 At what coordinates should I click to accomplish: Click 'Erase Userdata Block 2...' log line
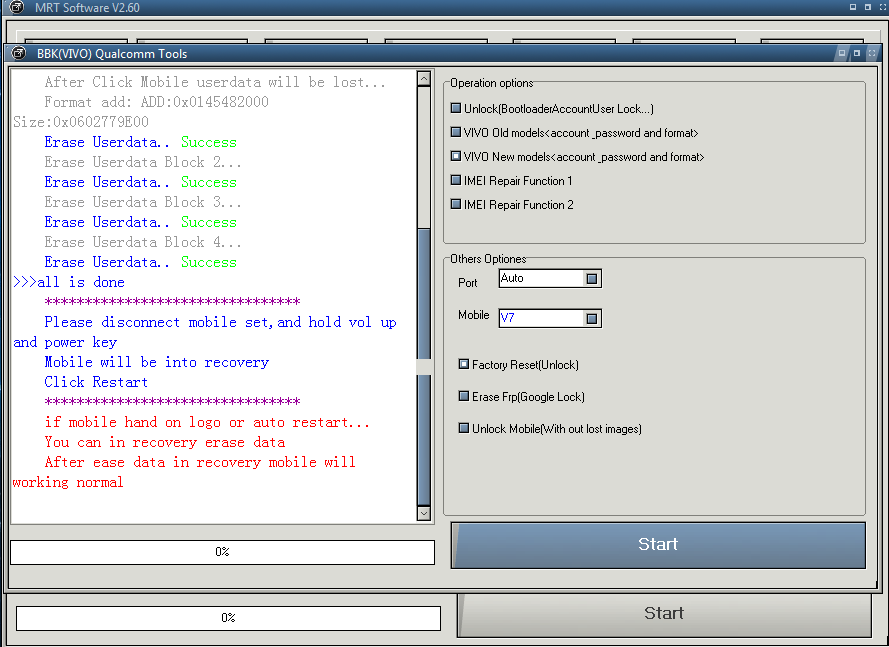coord(143,162)
